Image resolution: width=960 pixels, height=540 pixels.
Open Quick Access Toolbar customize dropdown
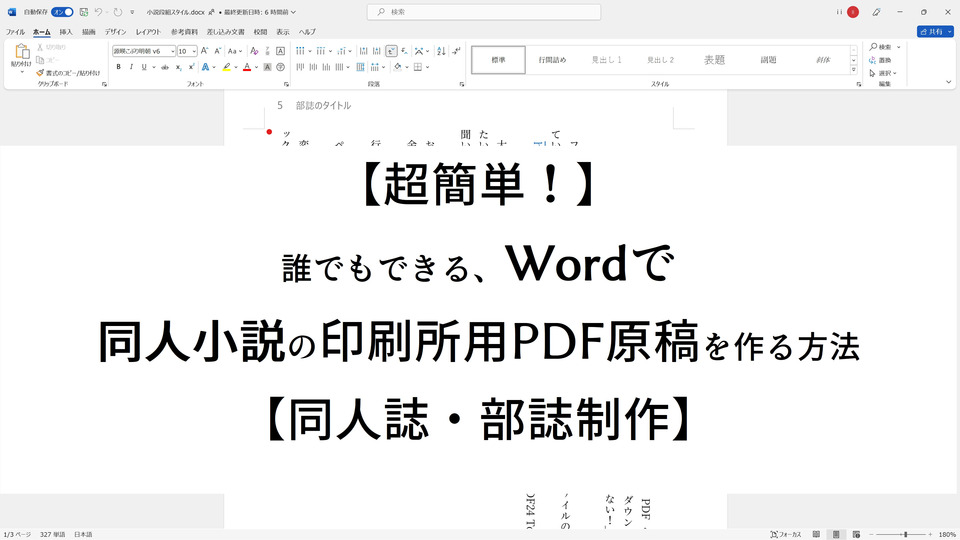click(x=132, y=12)
